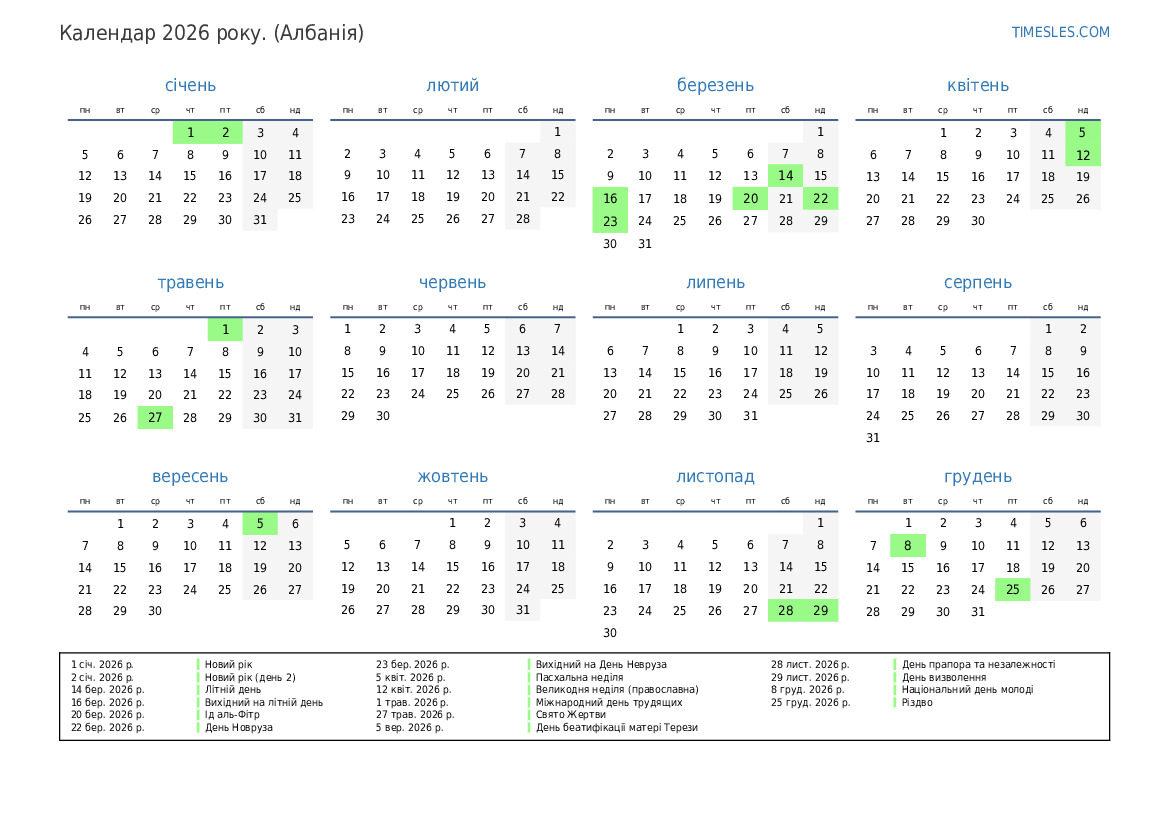Viewport: 1169px width, 827px height.
Task: Select the "січень" month heading
Action: (x=190, y=85)
